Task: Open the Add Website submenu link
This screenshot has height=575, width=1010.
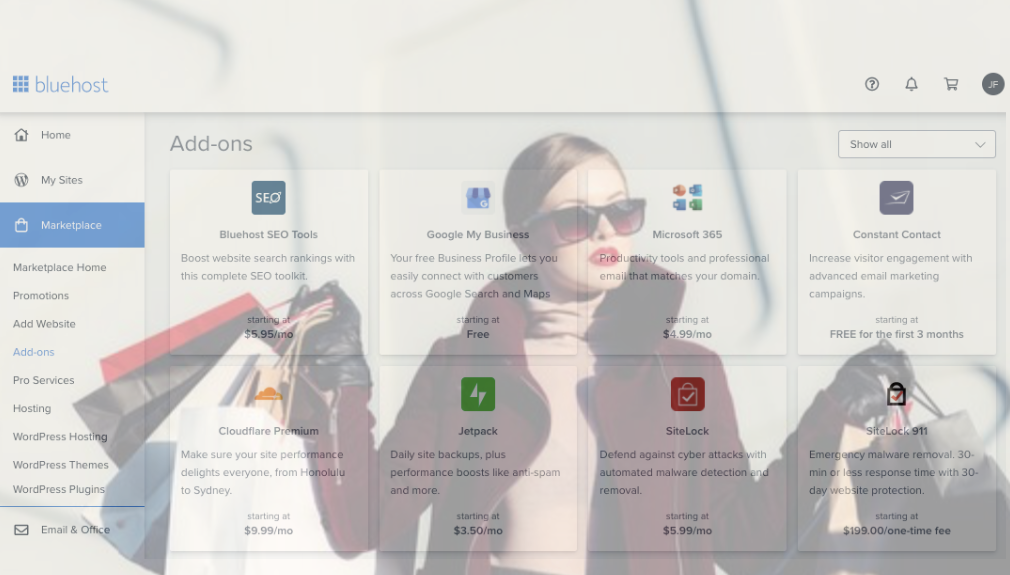Action: point(44,324)
